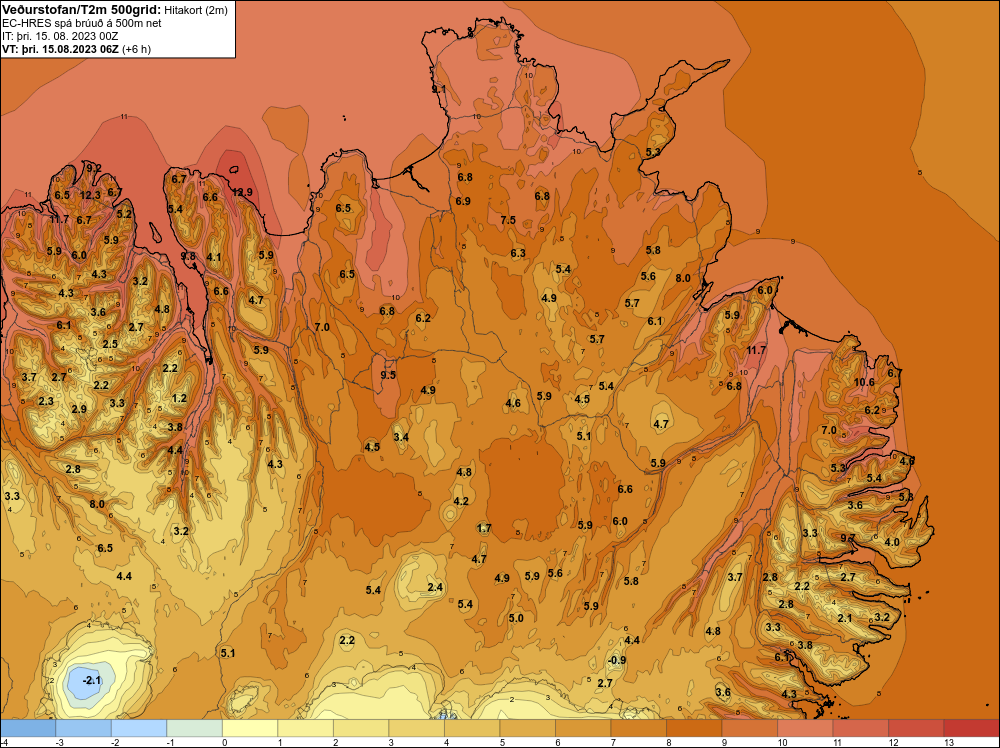Click the 9.8 temperature value
Screen dimensions: 1000x748
(x=188, y=256)
